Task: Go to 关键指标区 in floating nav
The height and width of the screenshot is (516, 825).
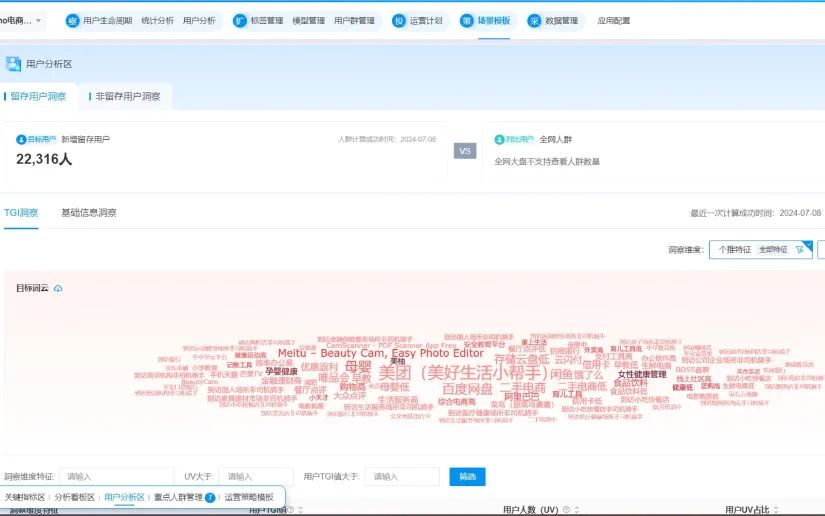Action: pyautogui.click(x=25, y=497)
